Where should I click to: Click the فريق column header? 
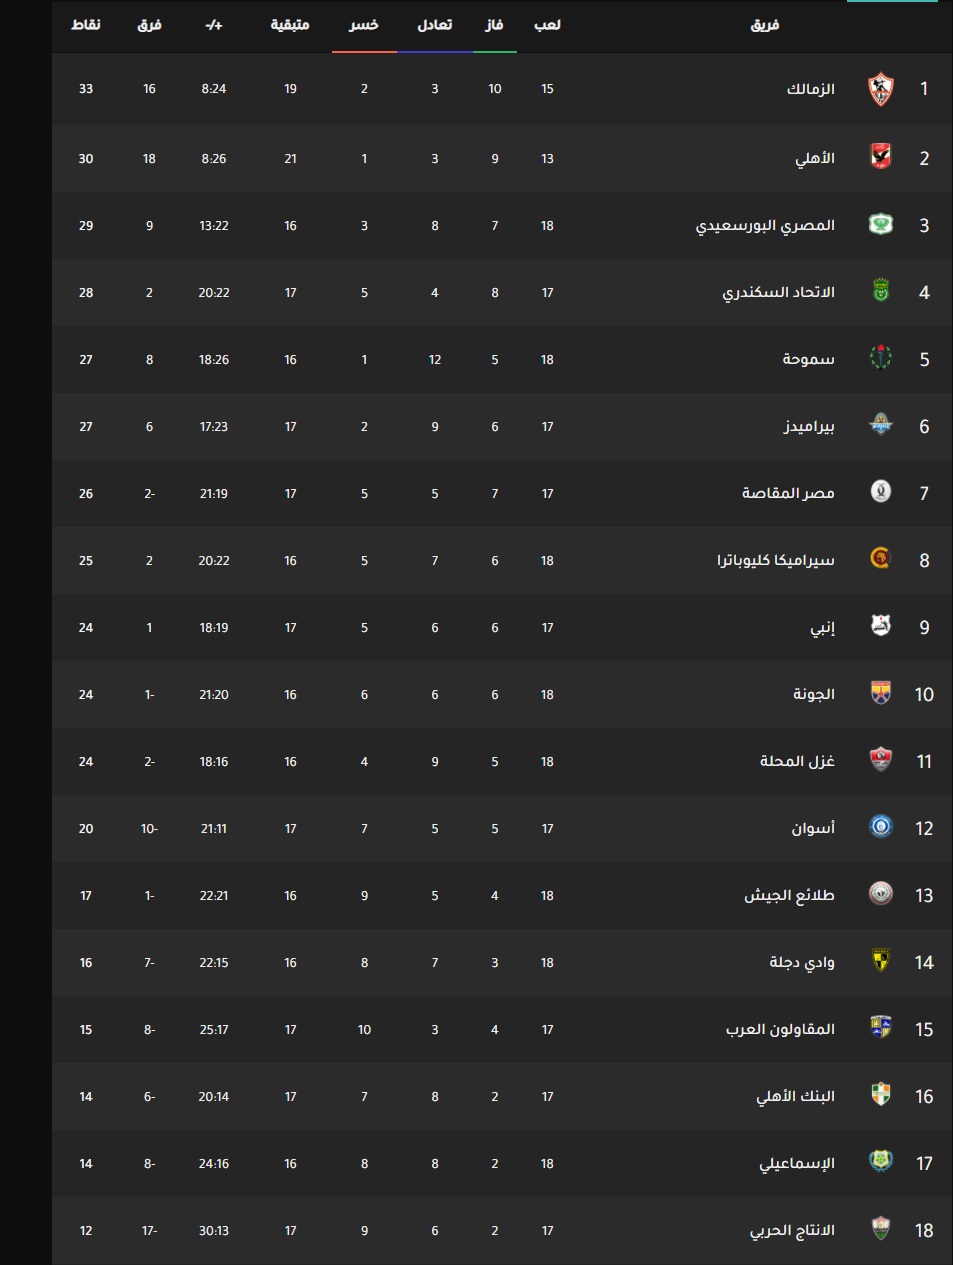pyautogui.click(x=765, y=25)
